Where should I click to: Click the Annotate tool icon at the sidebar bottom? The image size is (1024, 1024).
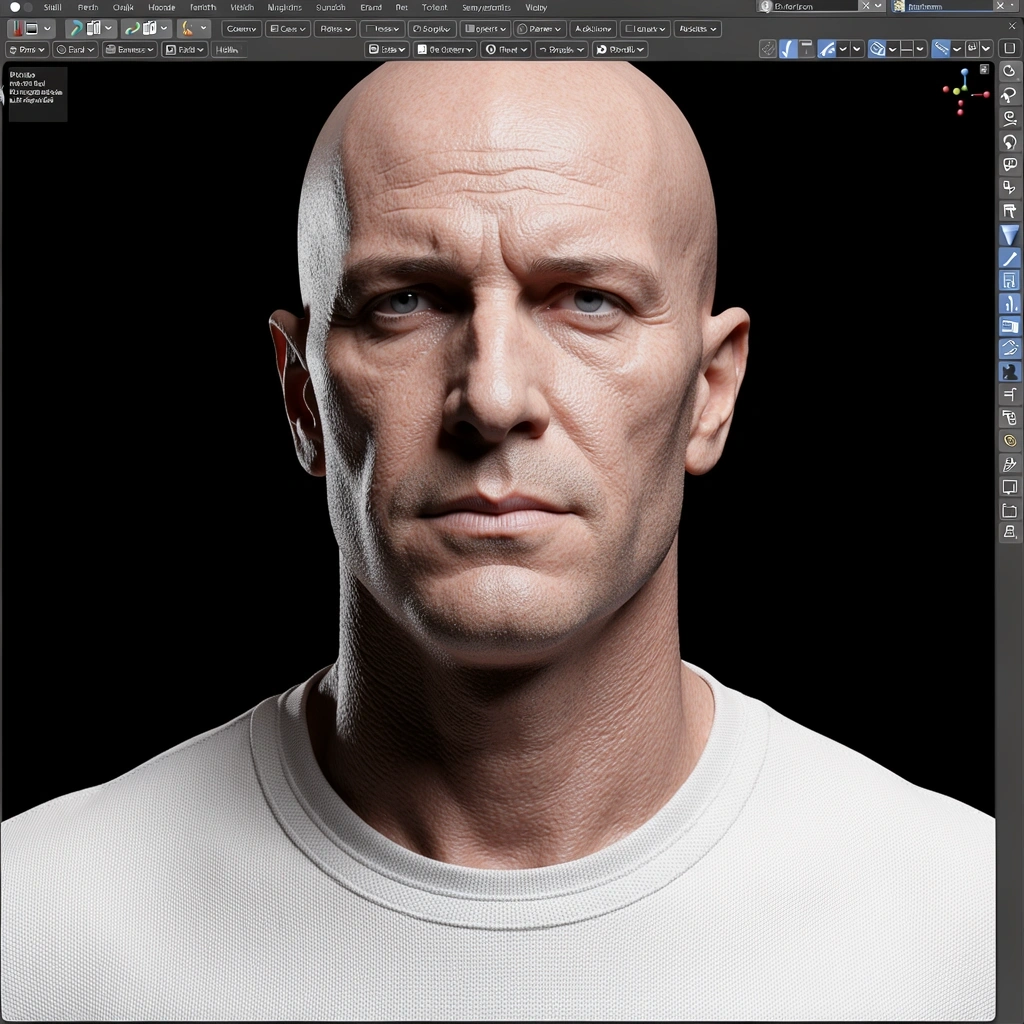pos(1010,463)
